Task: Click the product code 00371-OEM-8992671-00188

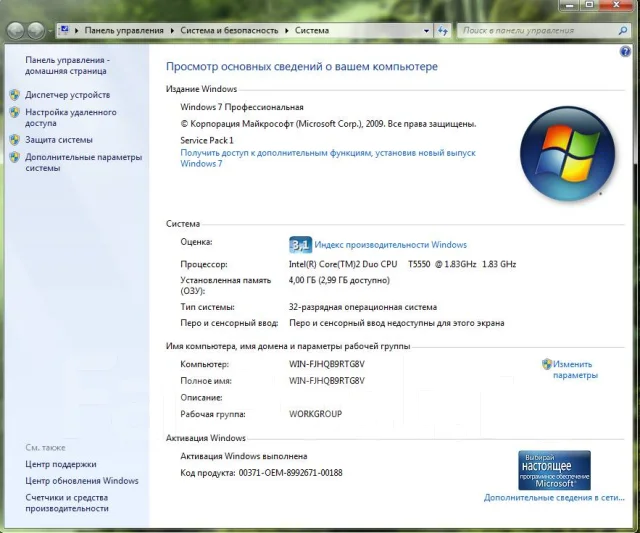Action: pyautogui.click(x=290, y=473)
